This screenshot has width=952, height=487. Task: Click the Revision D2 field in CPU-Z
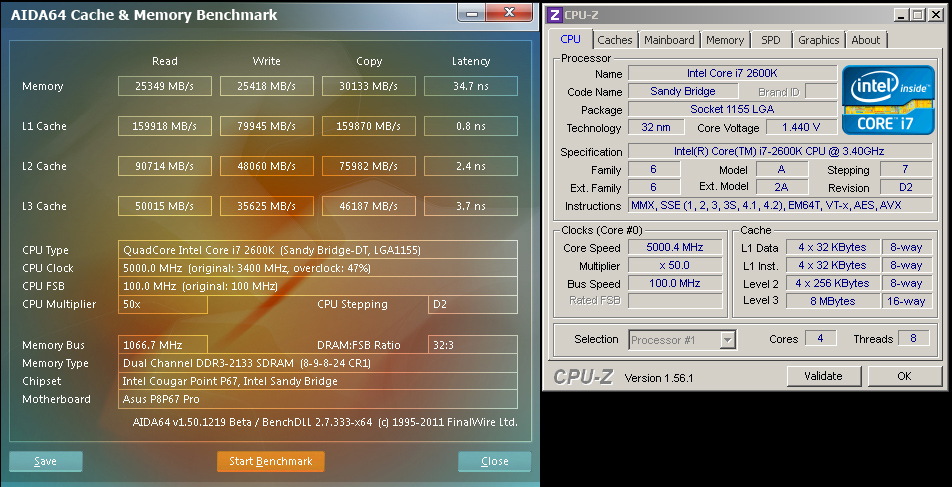click(x=906, y=187)
